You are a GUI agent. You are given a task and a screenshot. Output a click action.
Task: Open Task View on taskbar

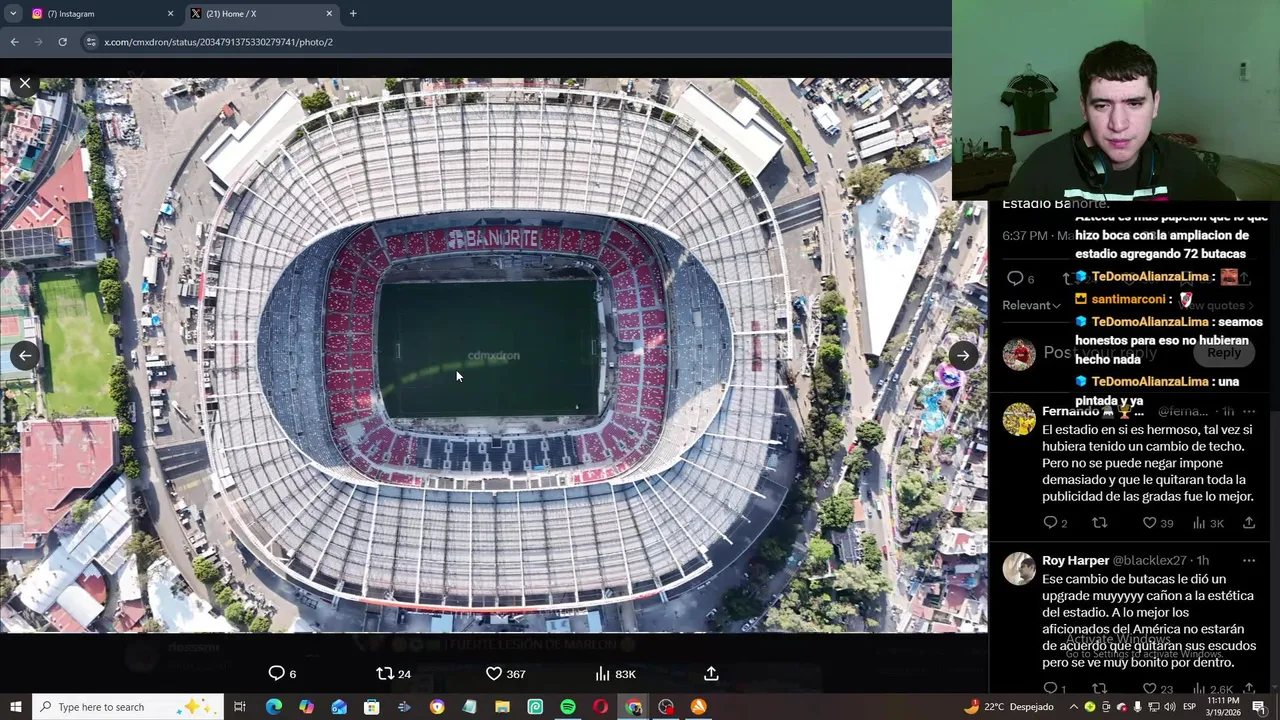[x=240, y=707]
